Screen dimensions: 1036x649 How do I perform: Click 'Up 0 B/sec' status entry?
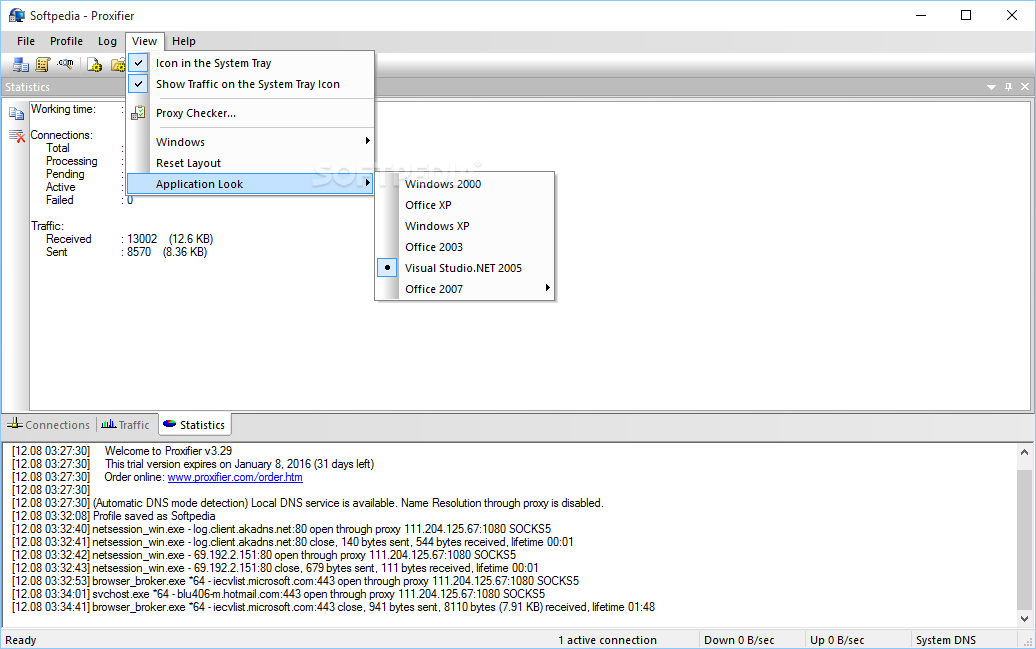(836, 640)
